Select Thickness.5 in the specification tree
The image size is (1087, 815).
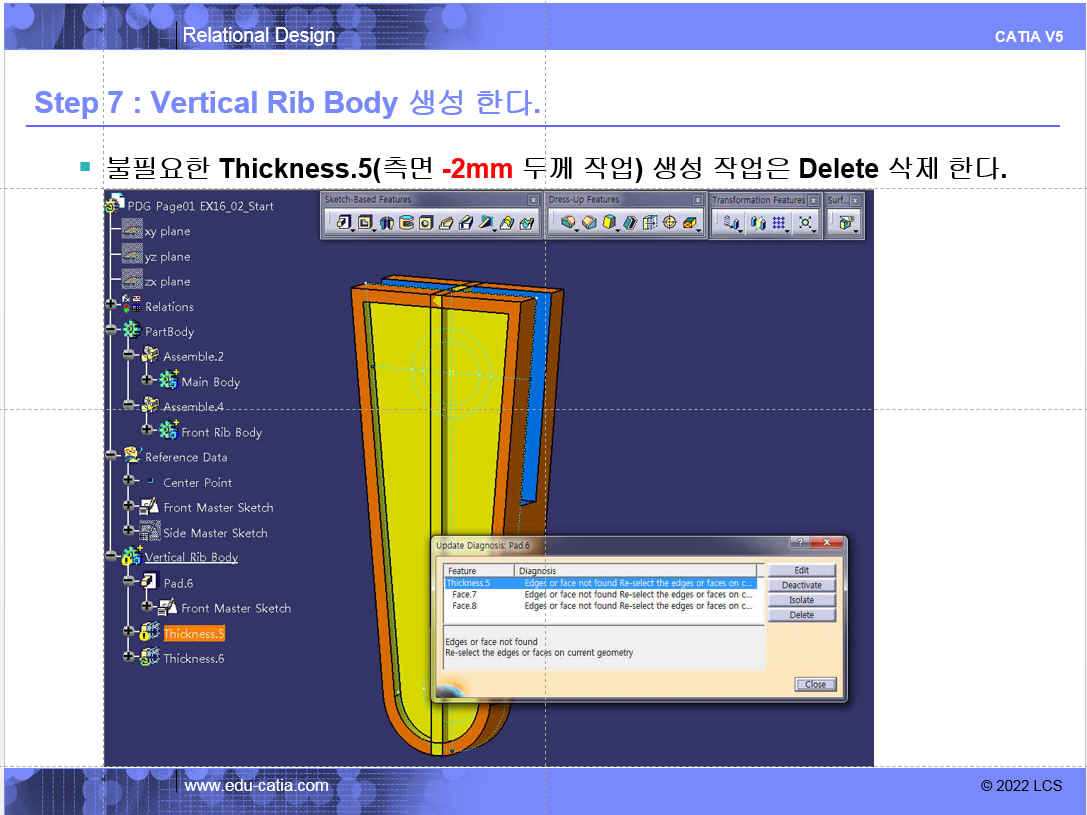click(194, 633)
